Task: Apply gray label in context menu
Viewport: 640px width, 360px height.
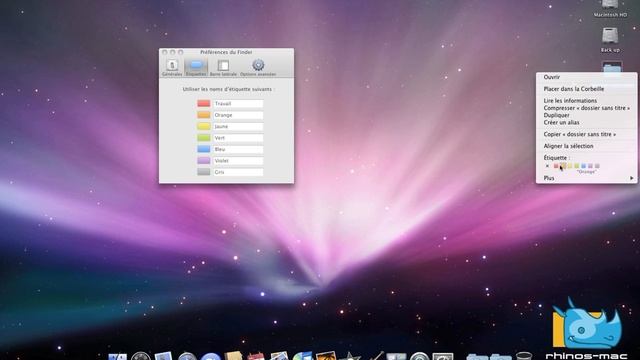Action: tap(597, 166)
